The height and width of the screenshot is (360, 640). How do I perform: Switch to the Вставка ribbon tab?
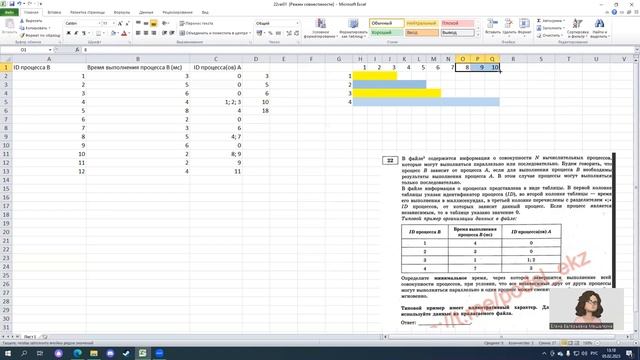(54, 12)
